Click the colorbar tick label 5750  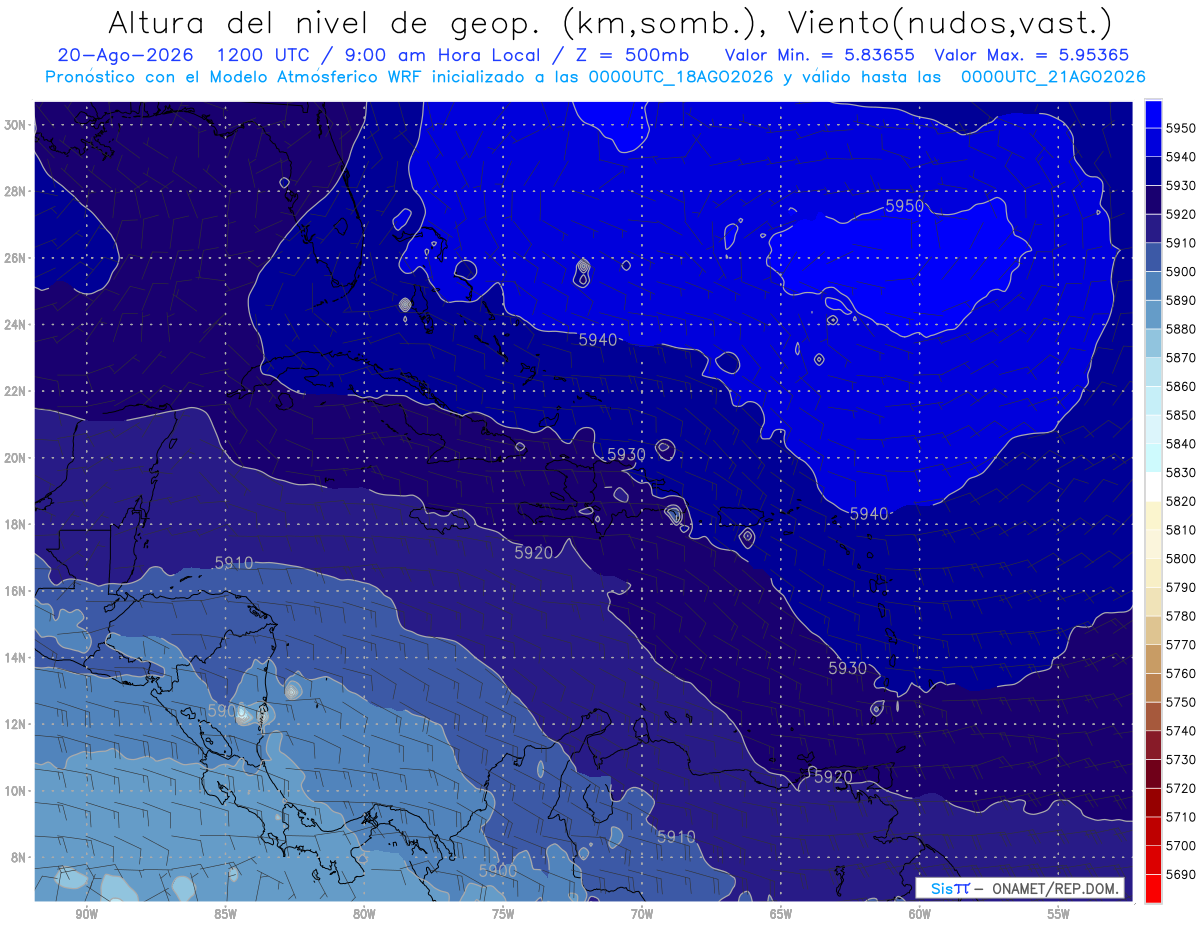pos(1180,702)
